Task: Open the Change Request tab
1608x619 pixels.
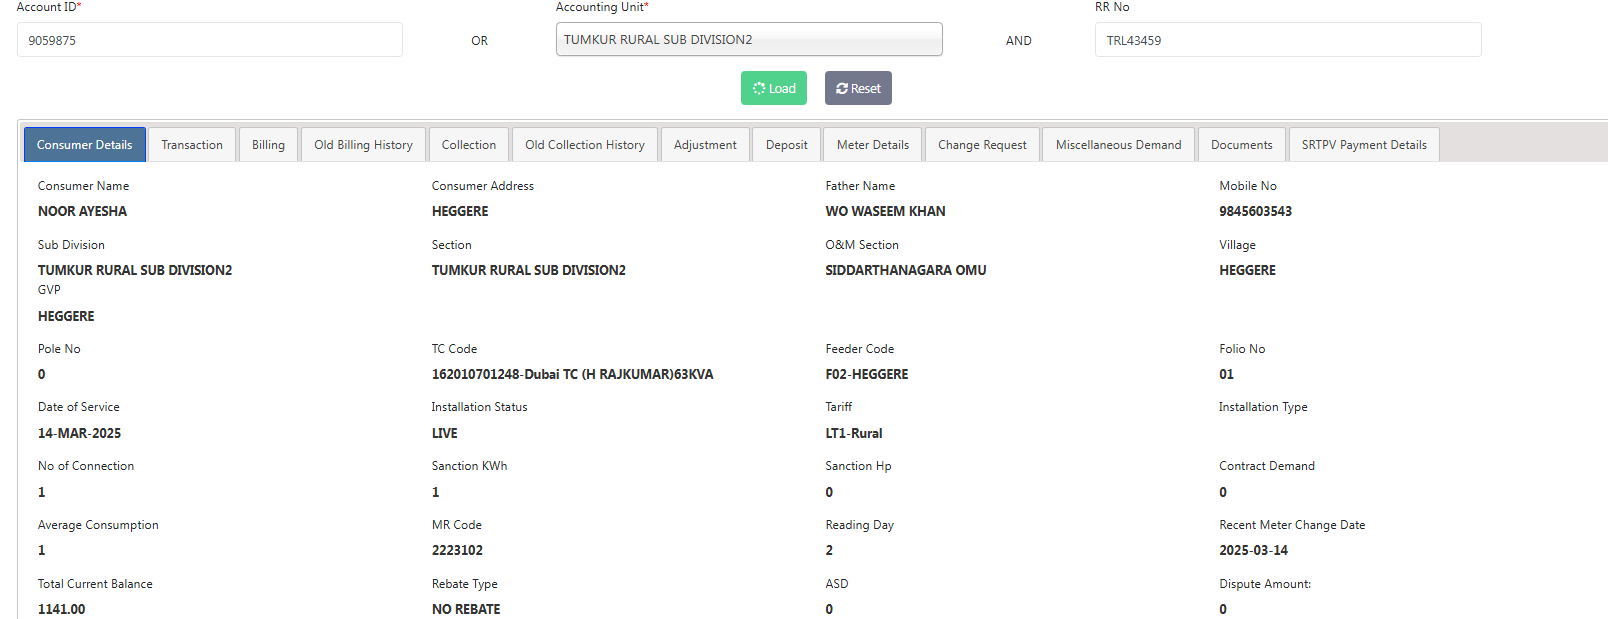Action: pos(982,145)
